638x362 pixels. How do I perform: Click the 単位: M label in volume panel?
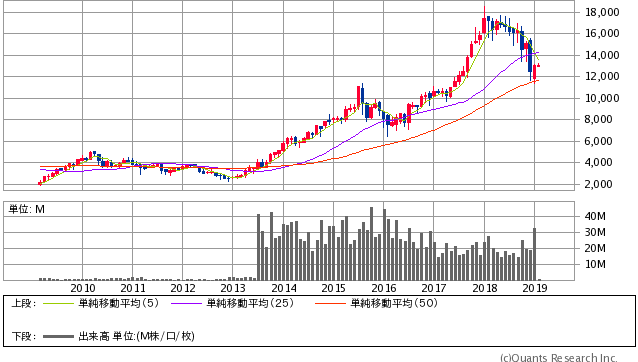tap(27, 209)
